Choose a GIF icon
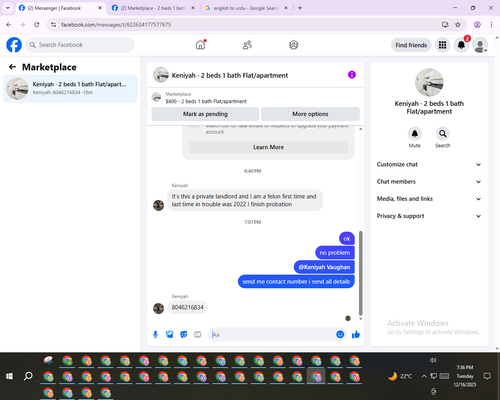Screen dimensions: 500x400 pyautogui.click(x=198, y=334)
